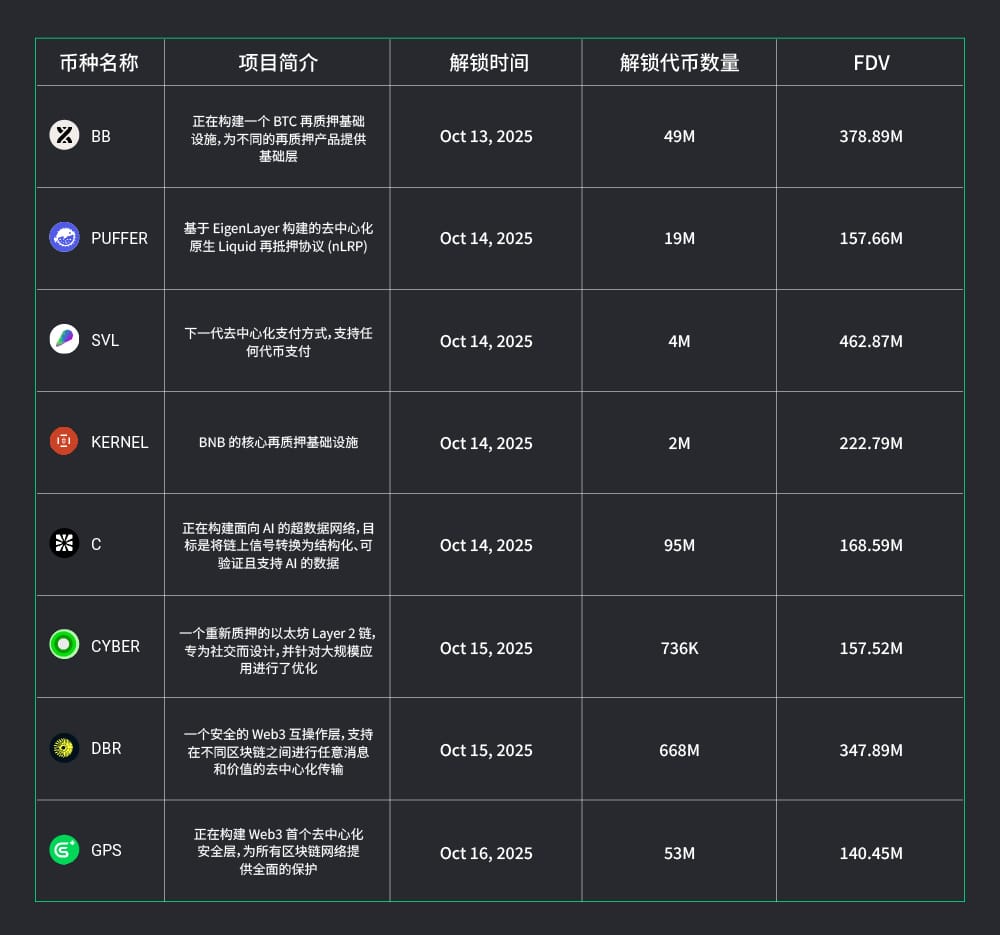
Task: Select the SVL token logo
Action: (64, 339)
